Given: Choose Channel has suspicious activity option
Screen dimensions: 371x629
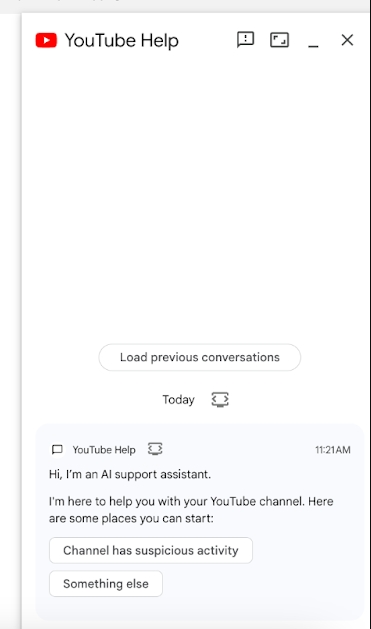Looking at the screenshot, I should coord(151,550).
